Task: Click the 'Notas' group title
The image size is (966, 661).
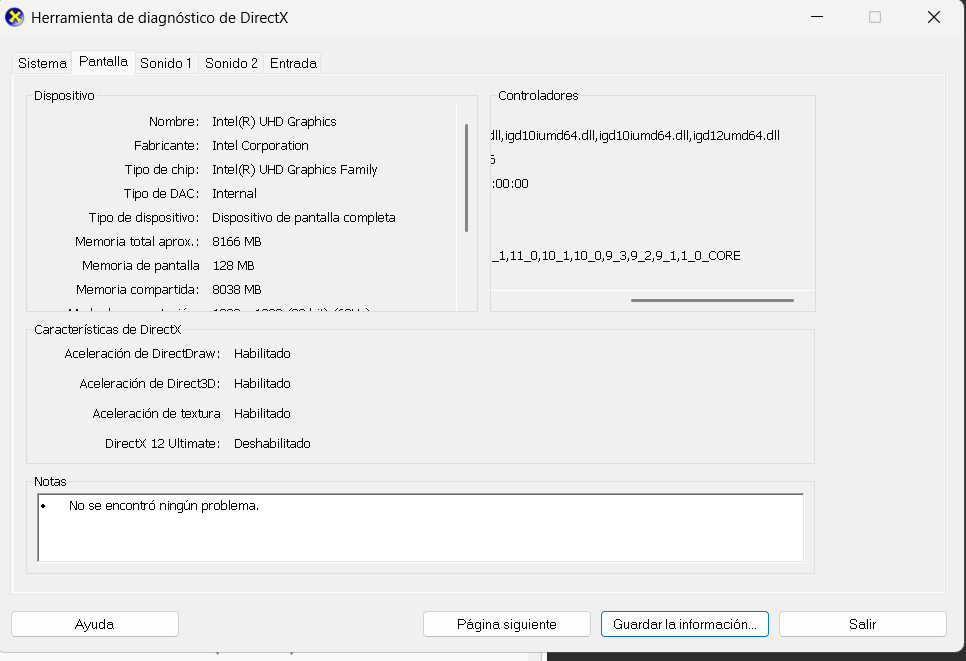Action: [50, 482]
